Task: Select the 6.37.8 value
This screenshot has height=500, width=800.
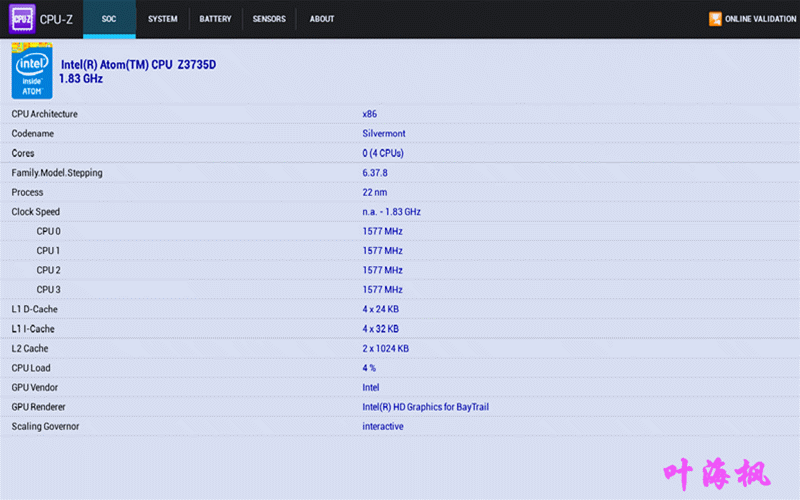Action: pos(374,173)
